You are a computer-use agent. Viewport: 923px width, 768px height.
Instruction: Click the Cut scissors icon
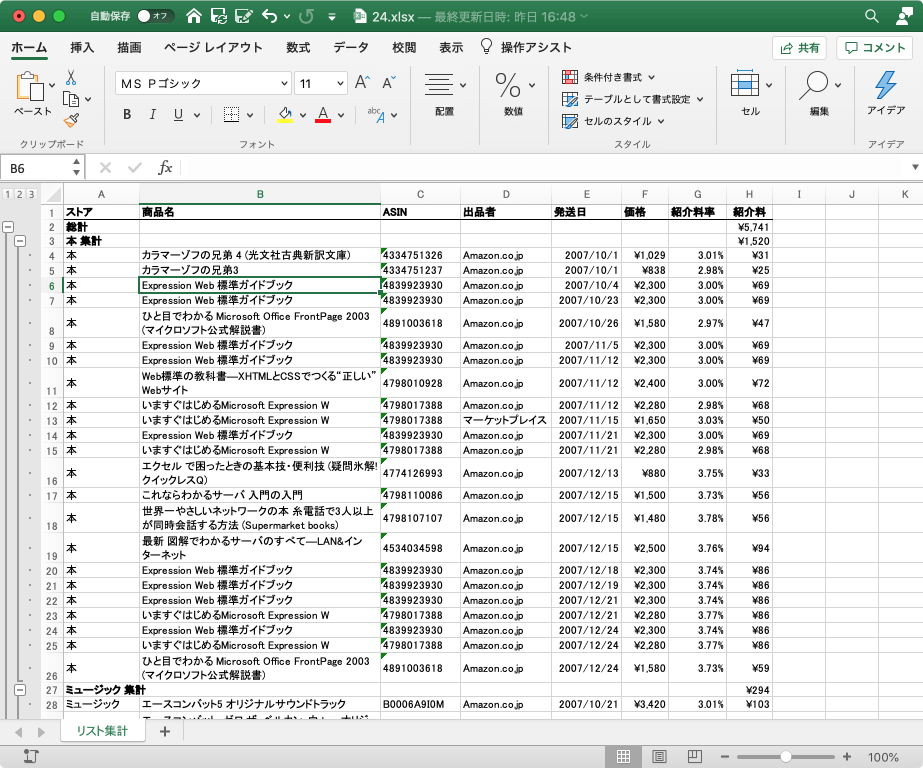[71, 77]
